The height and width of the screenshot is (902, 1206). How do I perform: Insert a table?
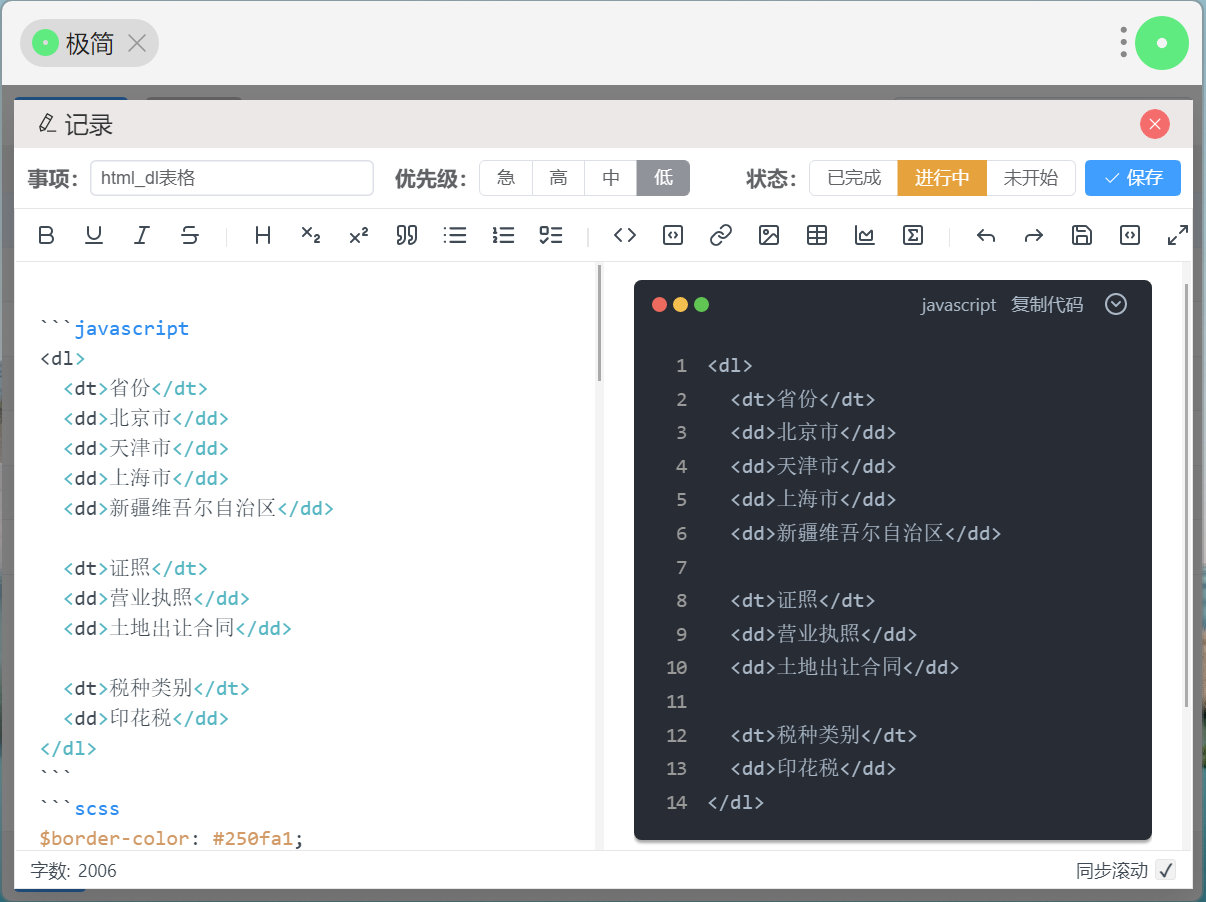click(817, 235)
